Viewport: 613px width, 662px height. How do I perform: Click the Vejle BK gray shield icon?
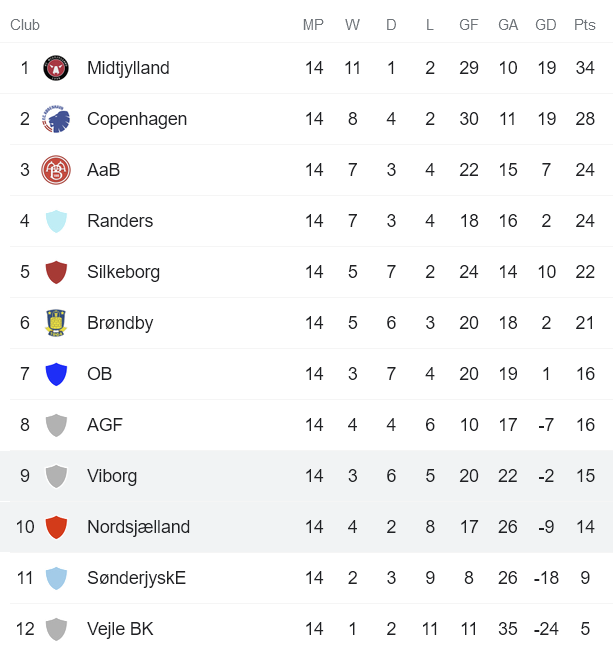56,629
